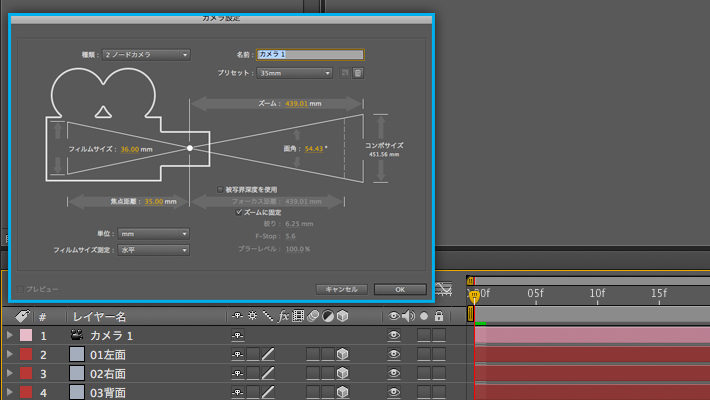Toggle shy switch for 01左面 layer
The image size is (710, 400).
[238, 354]
